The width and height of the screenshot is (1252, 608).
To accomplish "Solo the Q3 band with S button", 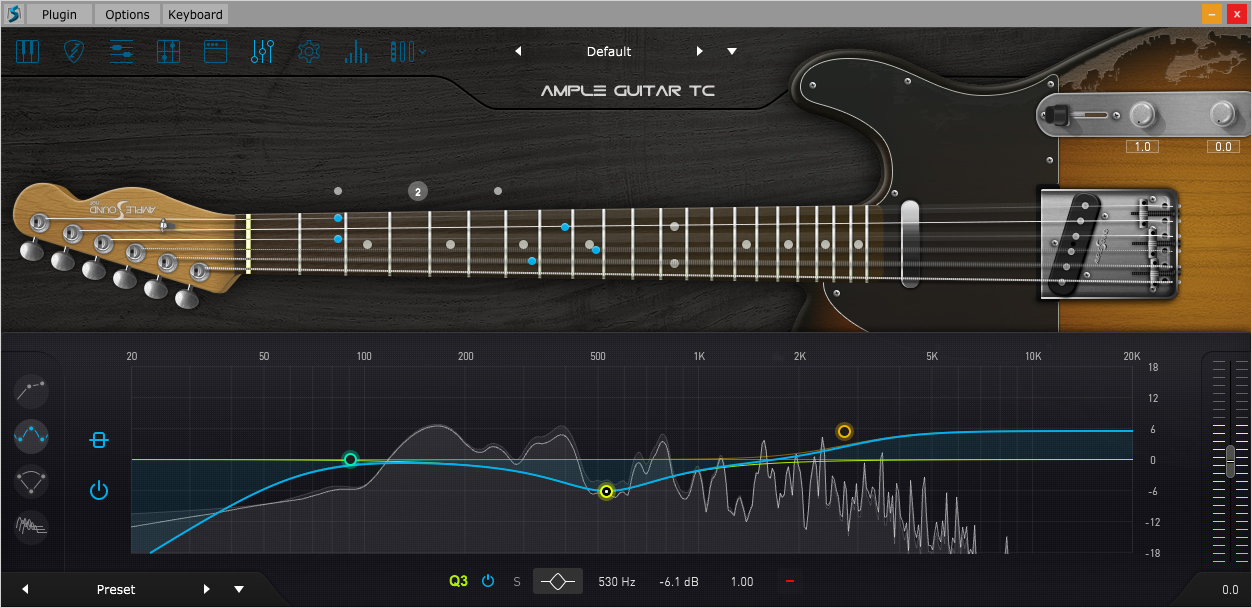I will click(x=517, y=581).
